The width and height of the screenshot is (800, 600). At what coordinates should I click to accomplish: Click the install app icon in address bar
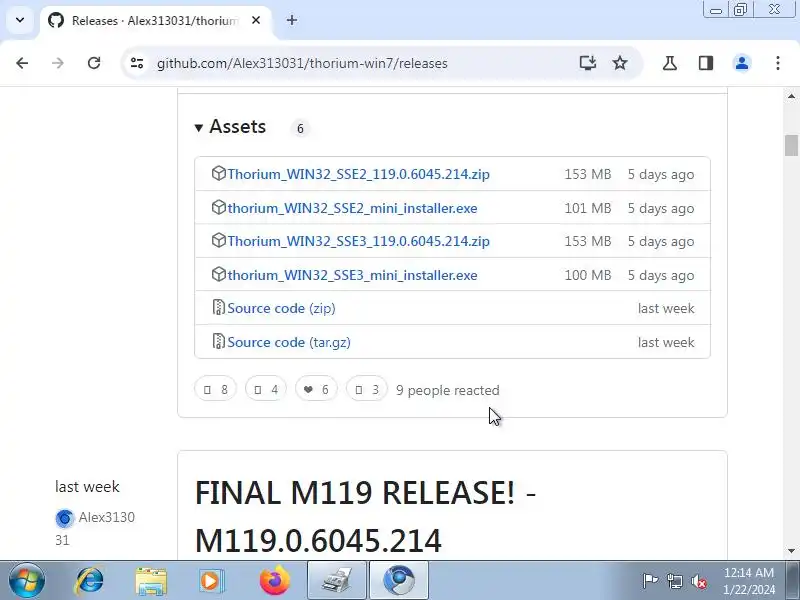[x=588, y=63]
